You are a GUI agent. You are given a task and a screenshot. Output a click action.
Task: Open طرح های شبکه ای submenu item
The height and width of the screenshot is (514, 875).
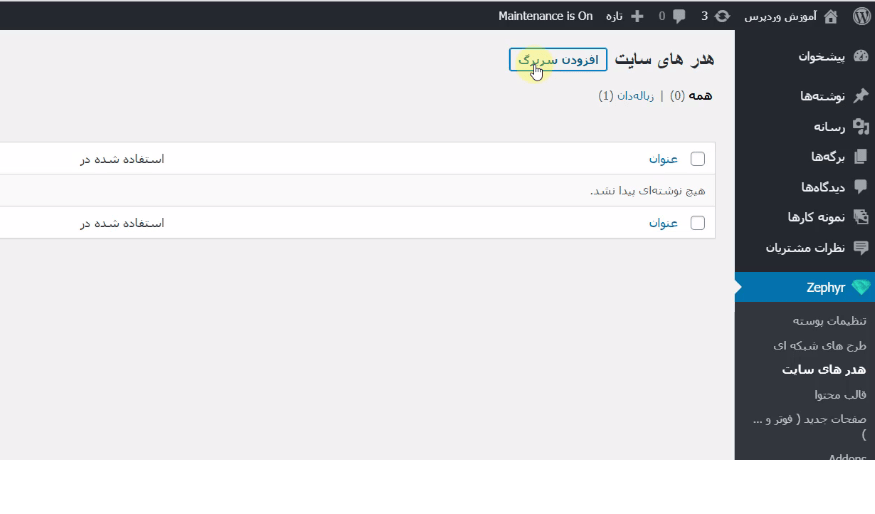[x=820, y=345]
